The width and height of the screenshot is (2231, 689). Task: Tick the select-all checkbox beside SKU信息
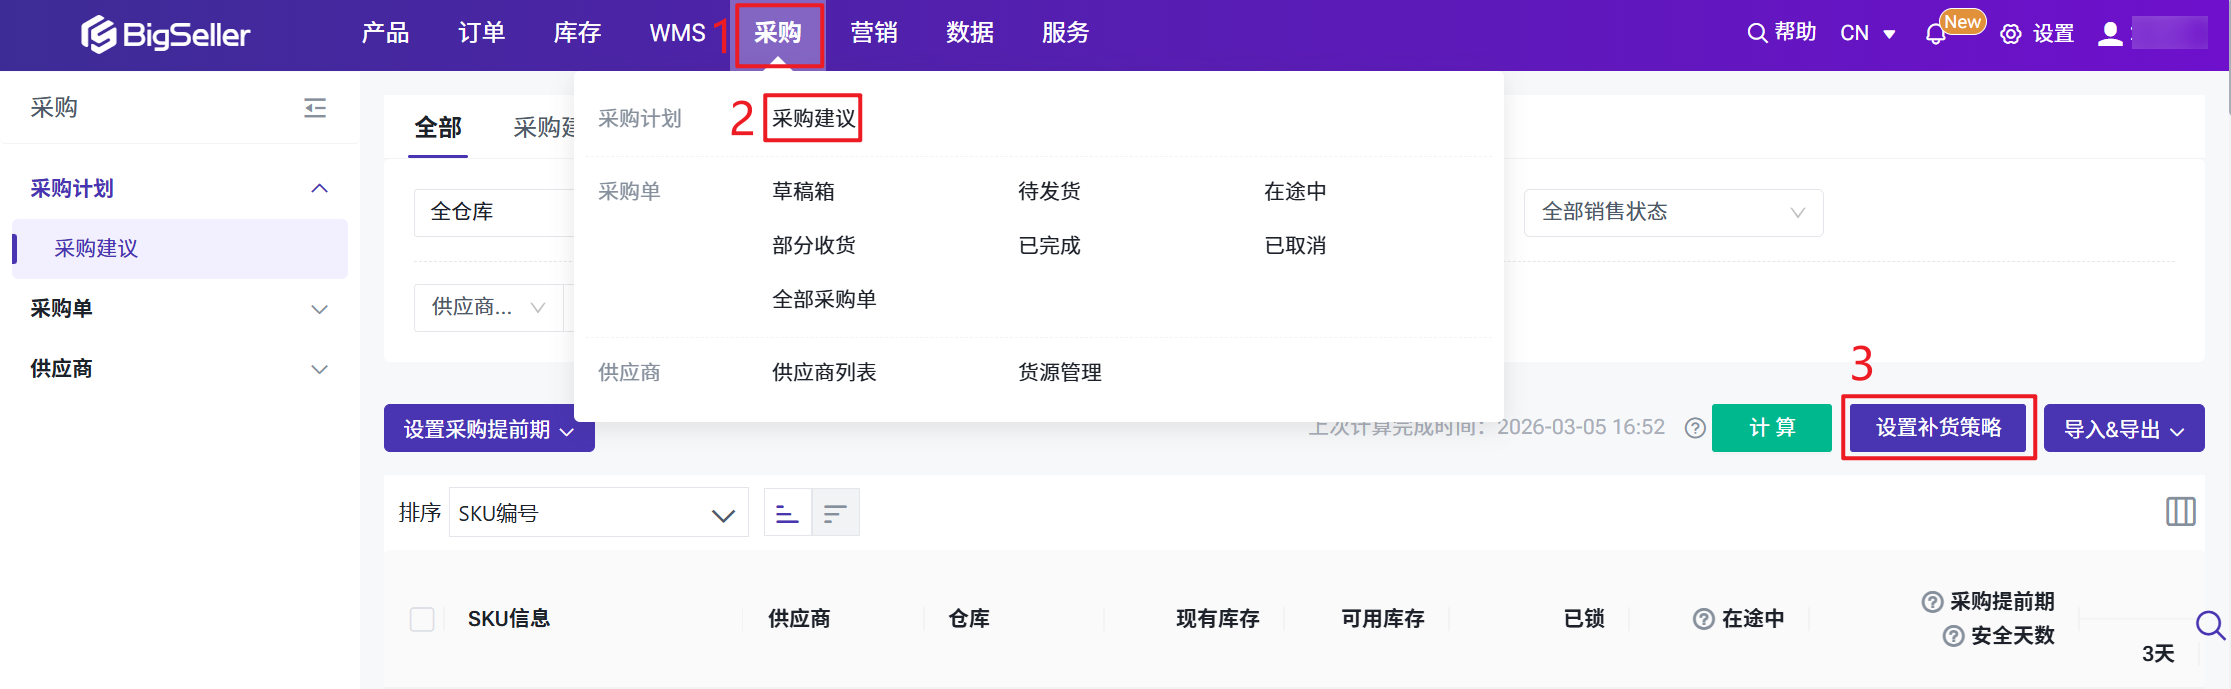(x=422, y=619)
